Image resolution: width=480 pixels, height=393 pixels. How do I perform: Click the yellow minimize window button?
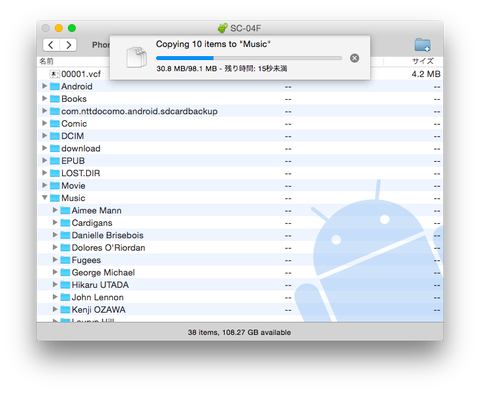tap(59, 28)
